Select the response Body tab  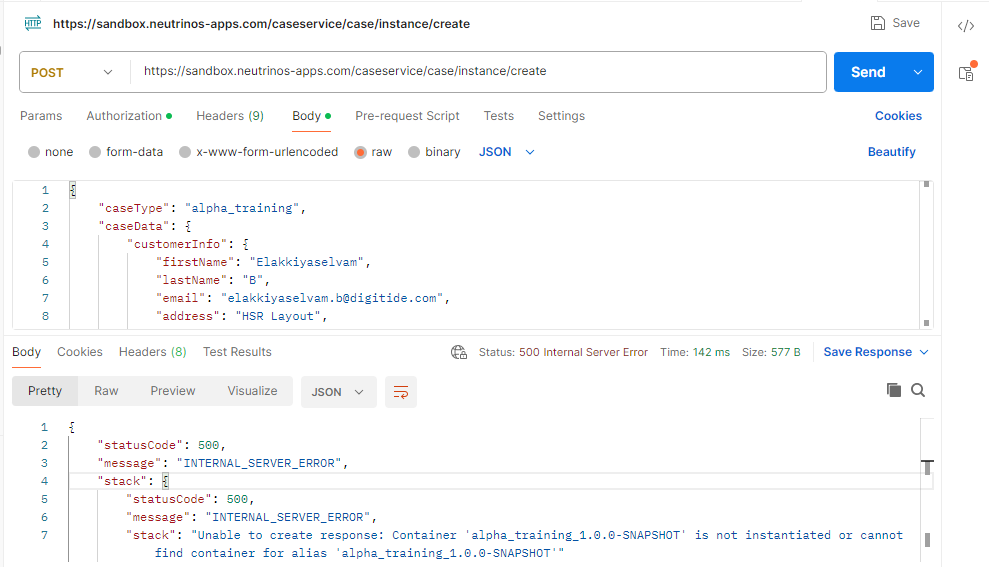click(x=26, y=352)
